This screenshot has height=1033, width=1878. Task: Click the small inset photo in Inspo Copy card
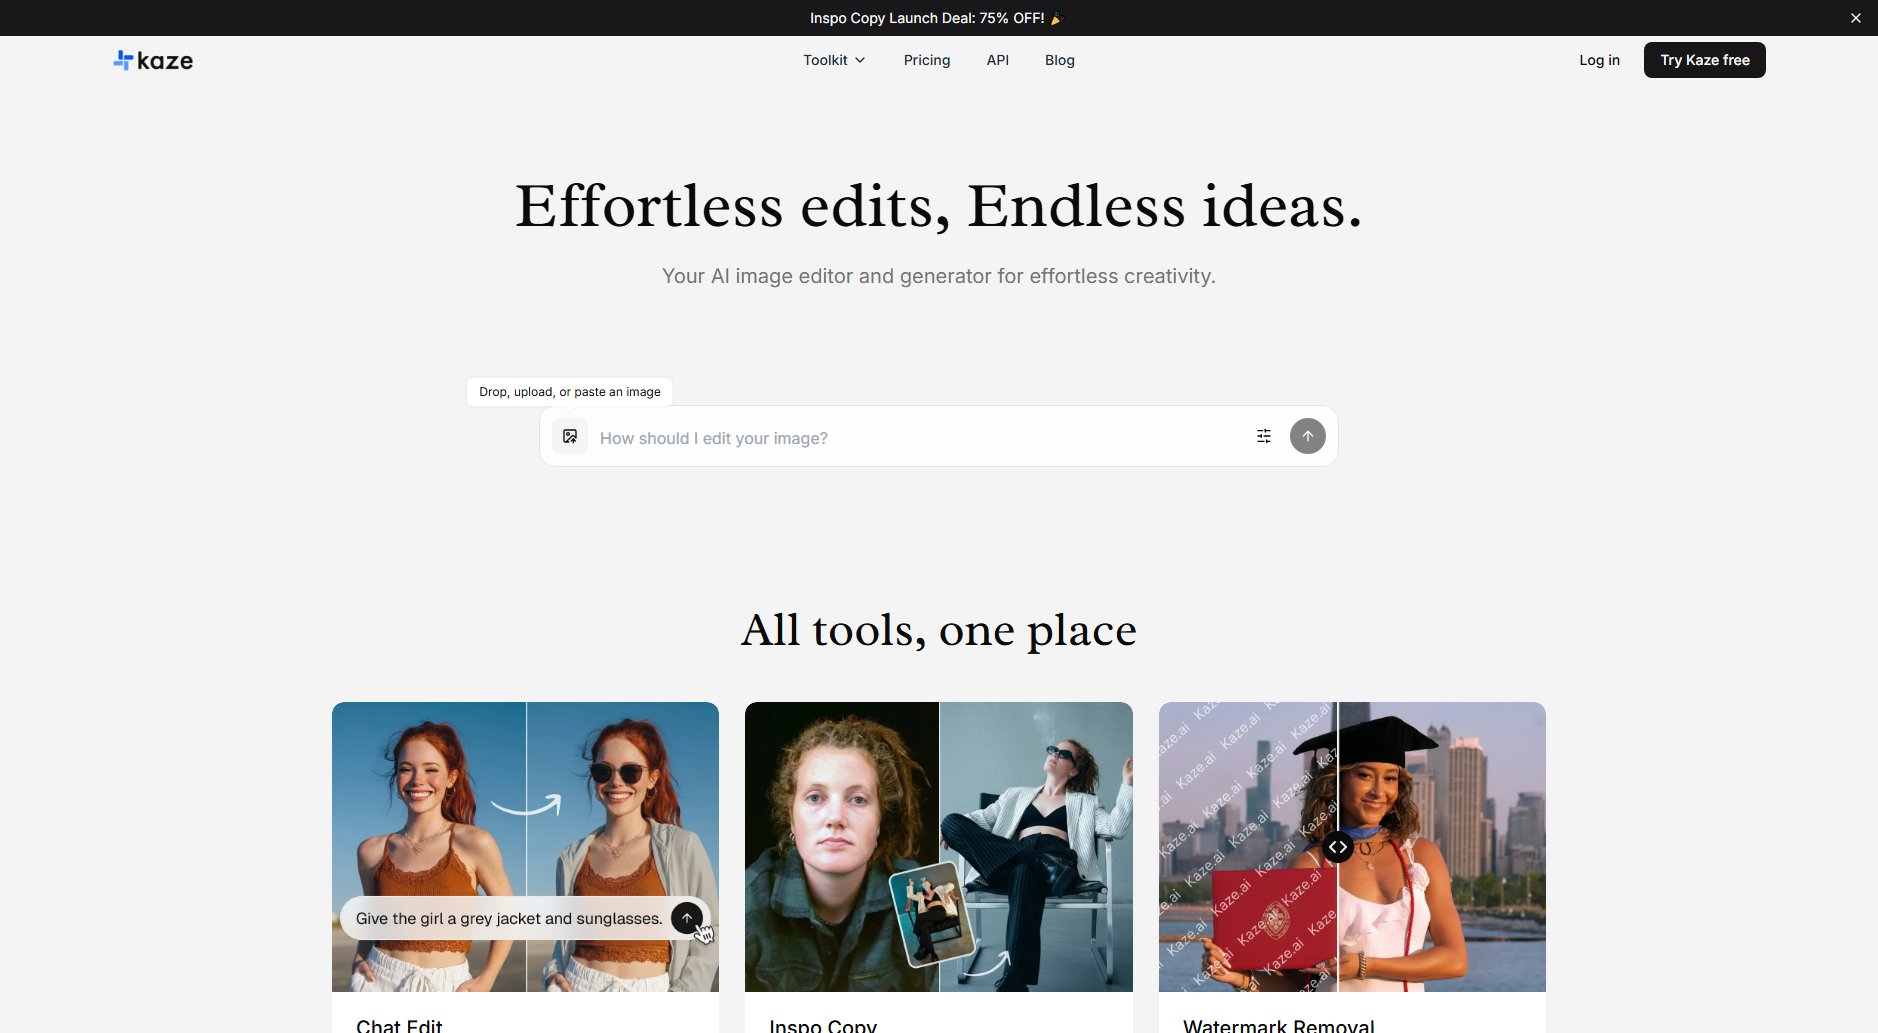click(x=931, y=915)
